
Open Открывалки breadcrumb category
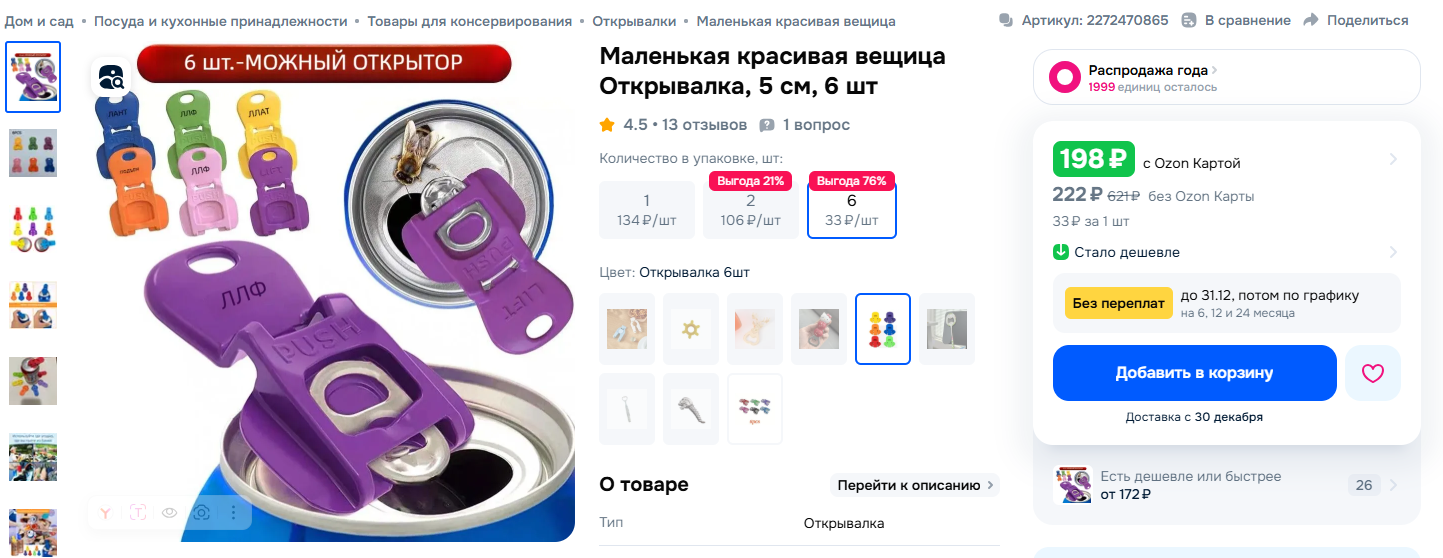(x=634, y=21)
